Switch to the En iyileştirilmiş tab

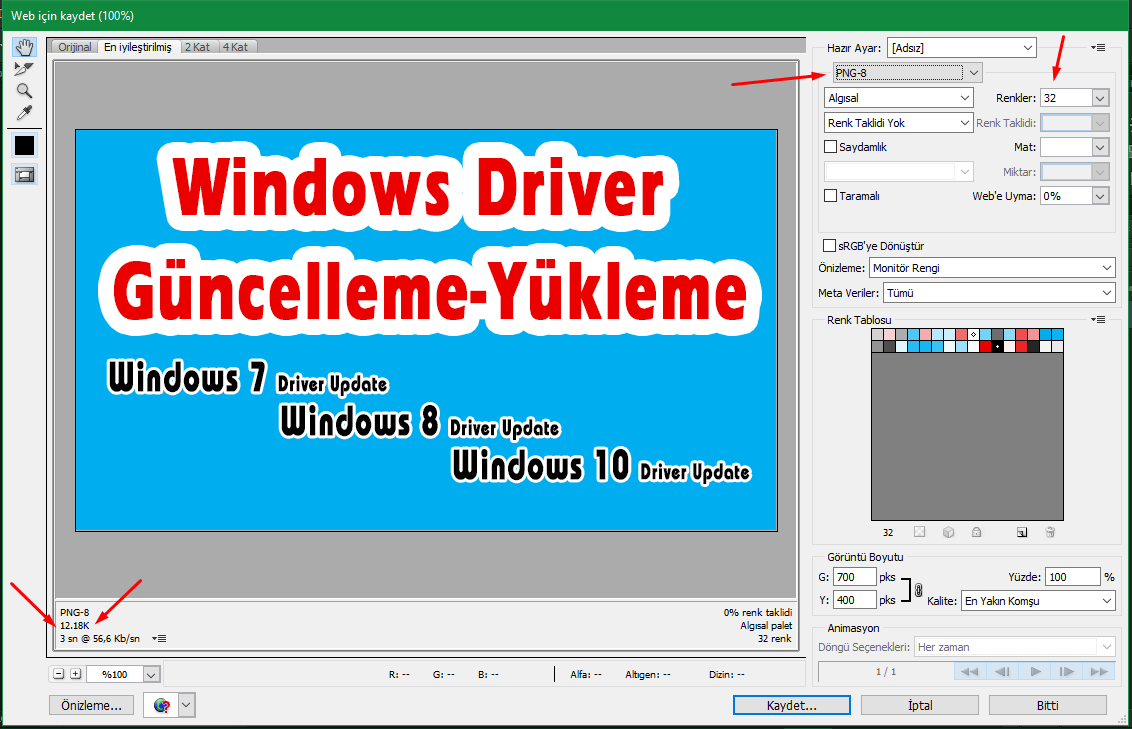[x=138, y=47]
